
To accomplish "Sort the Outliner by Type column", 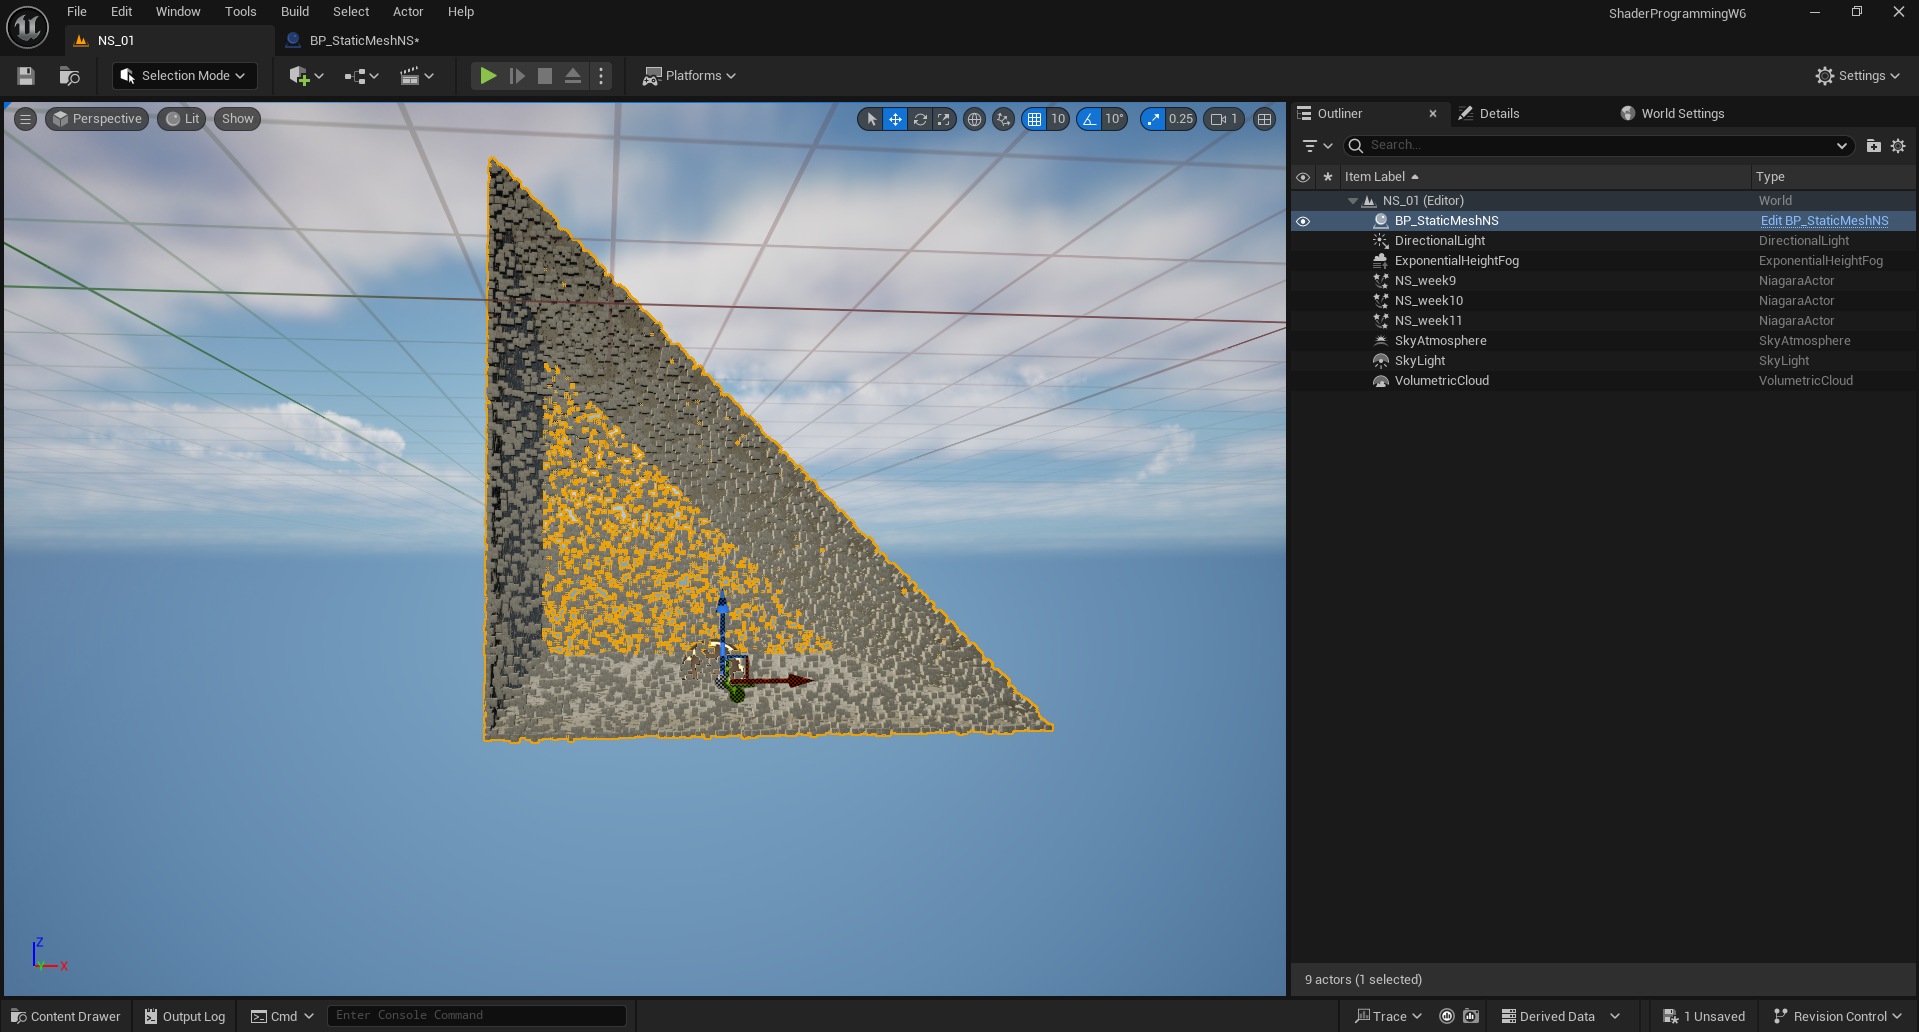I will pyautogui.click(x=1833, y=177).
